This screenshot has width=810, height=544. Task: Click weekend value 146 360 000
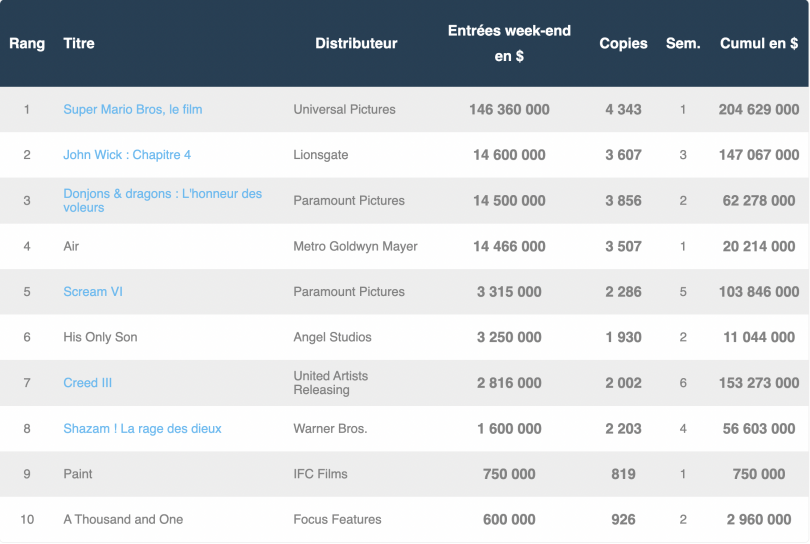tap(509, 110)
